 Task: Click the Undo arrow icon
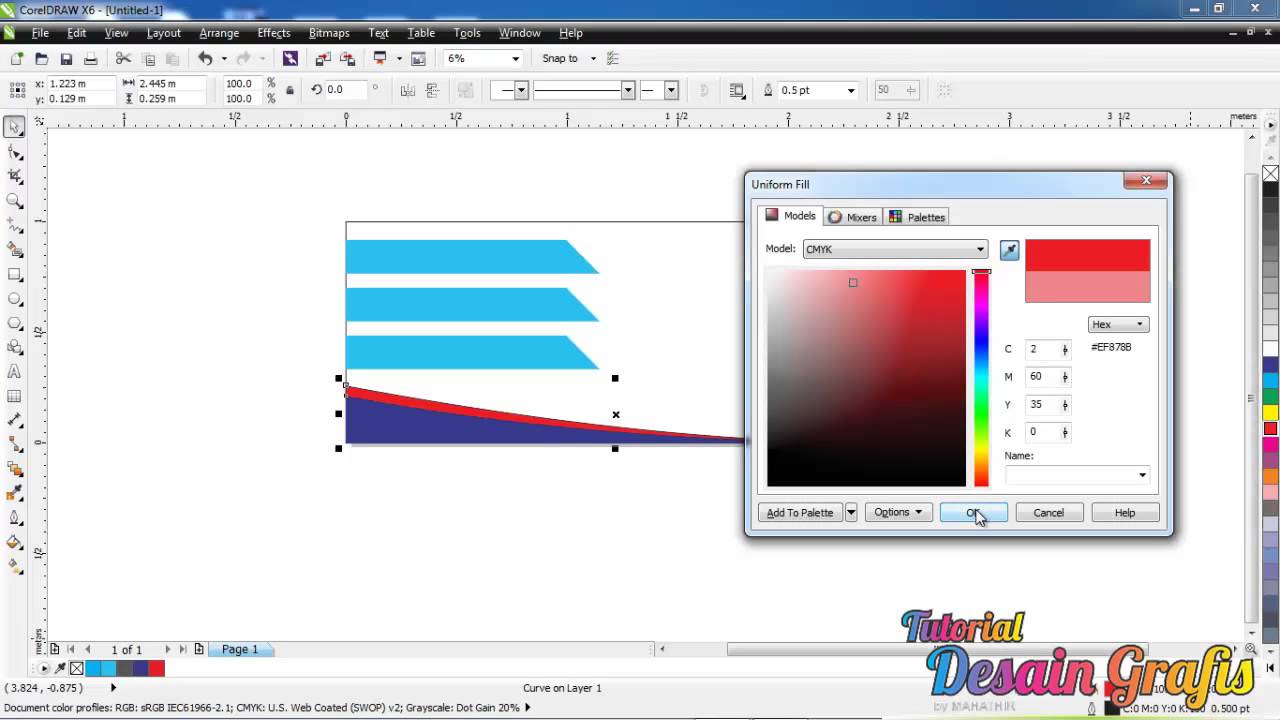205,59
